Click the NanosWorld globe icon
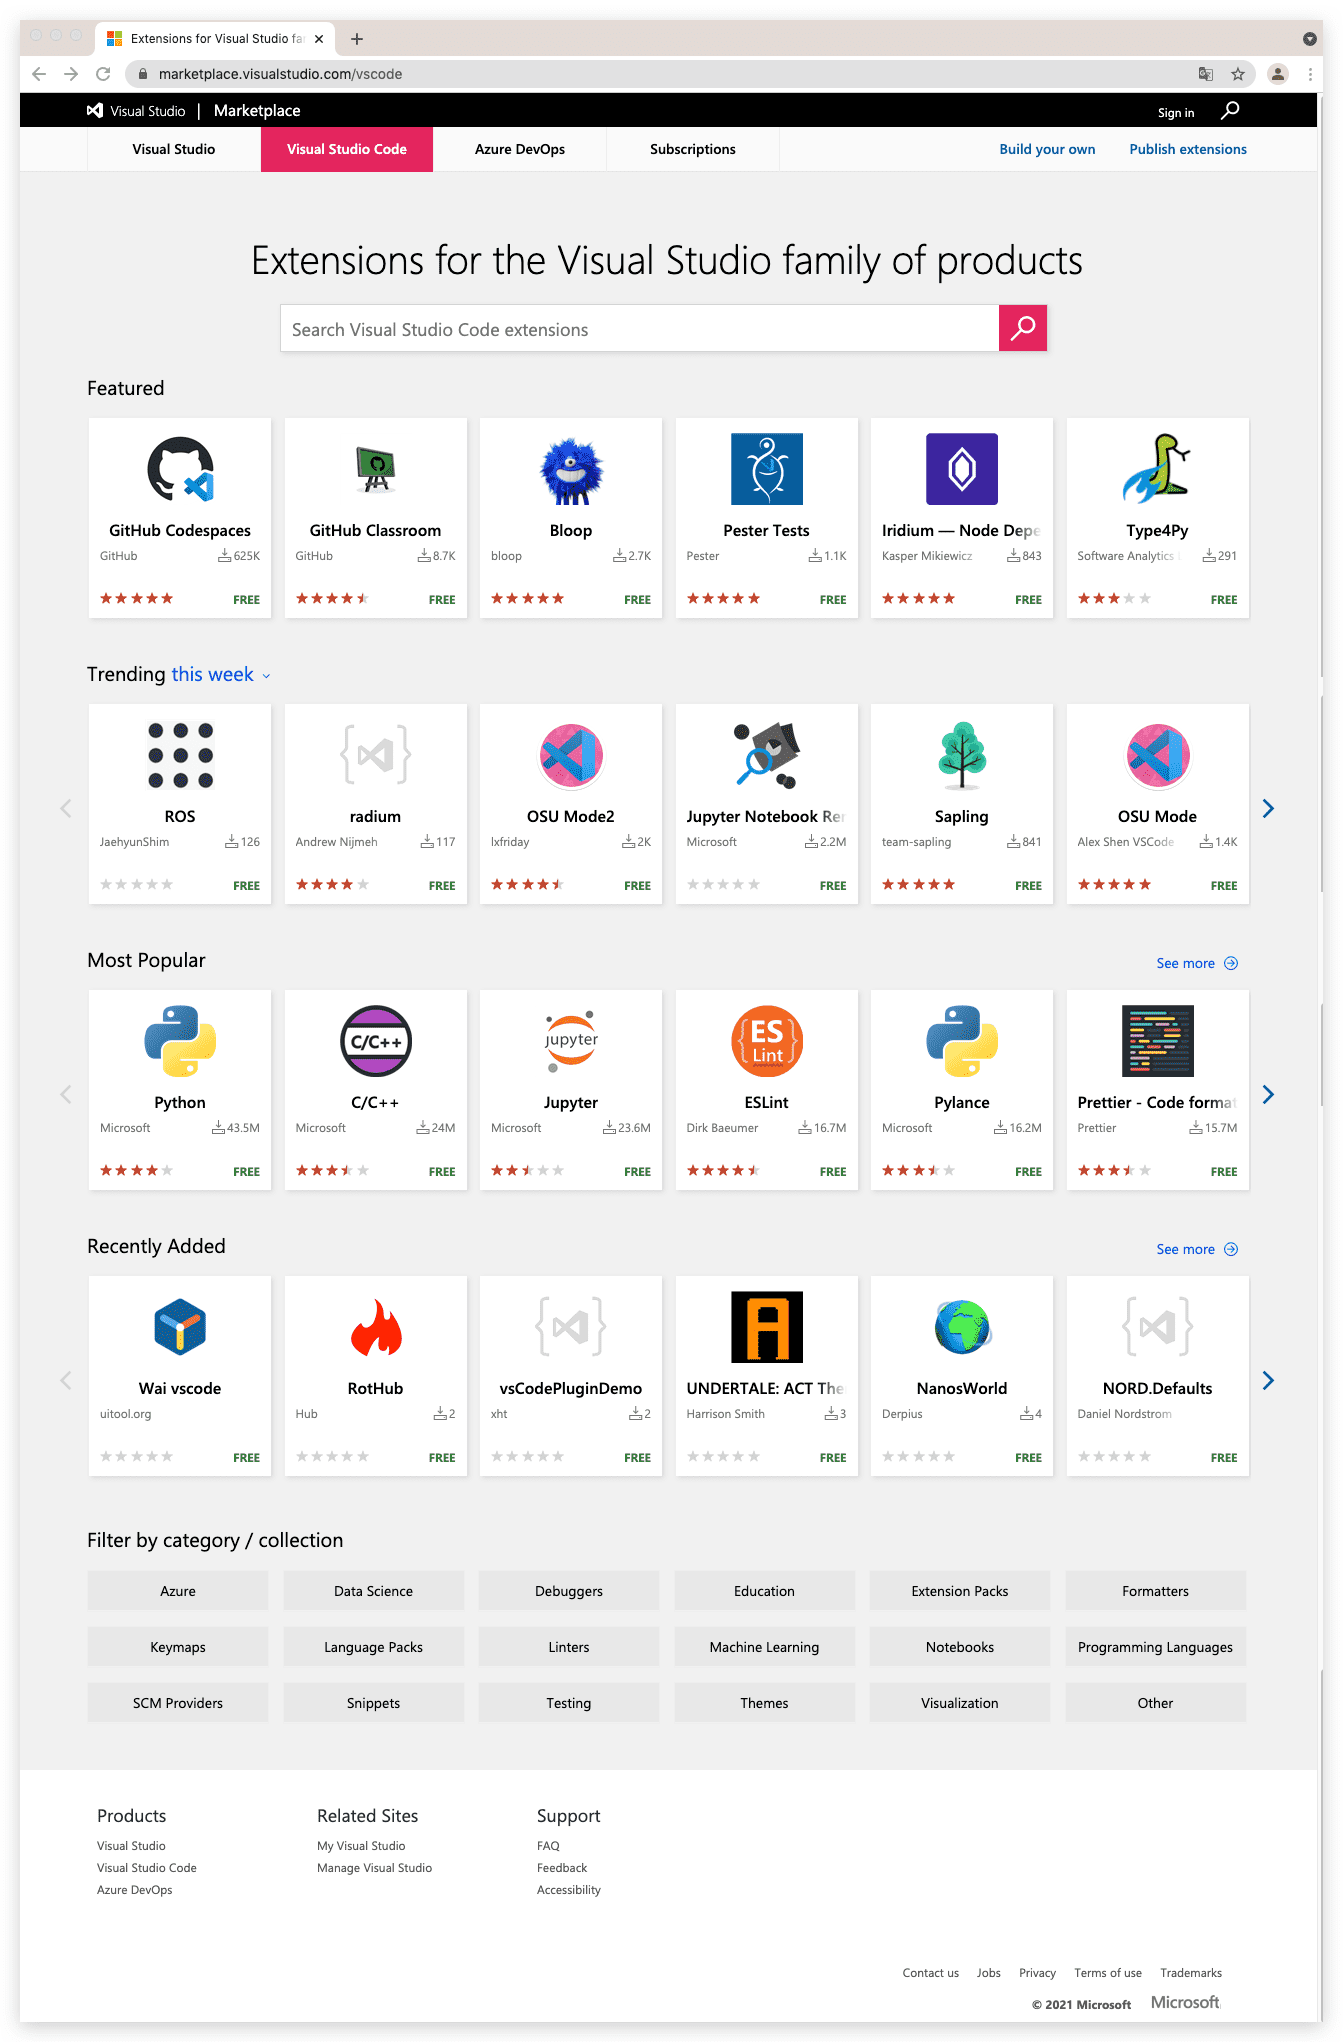 [x=962, y=1327]
